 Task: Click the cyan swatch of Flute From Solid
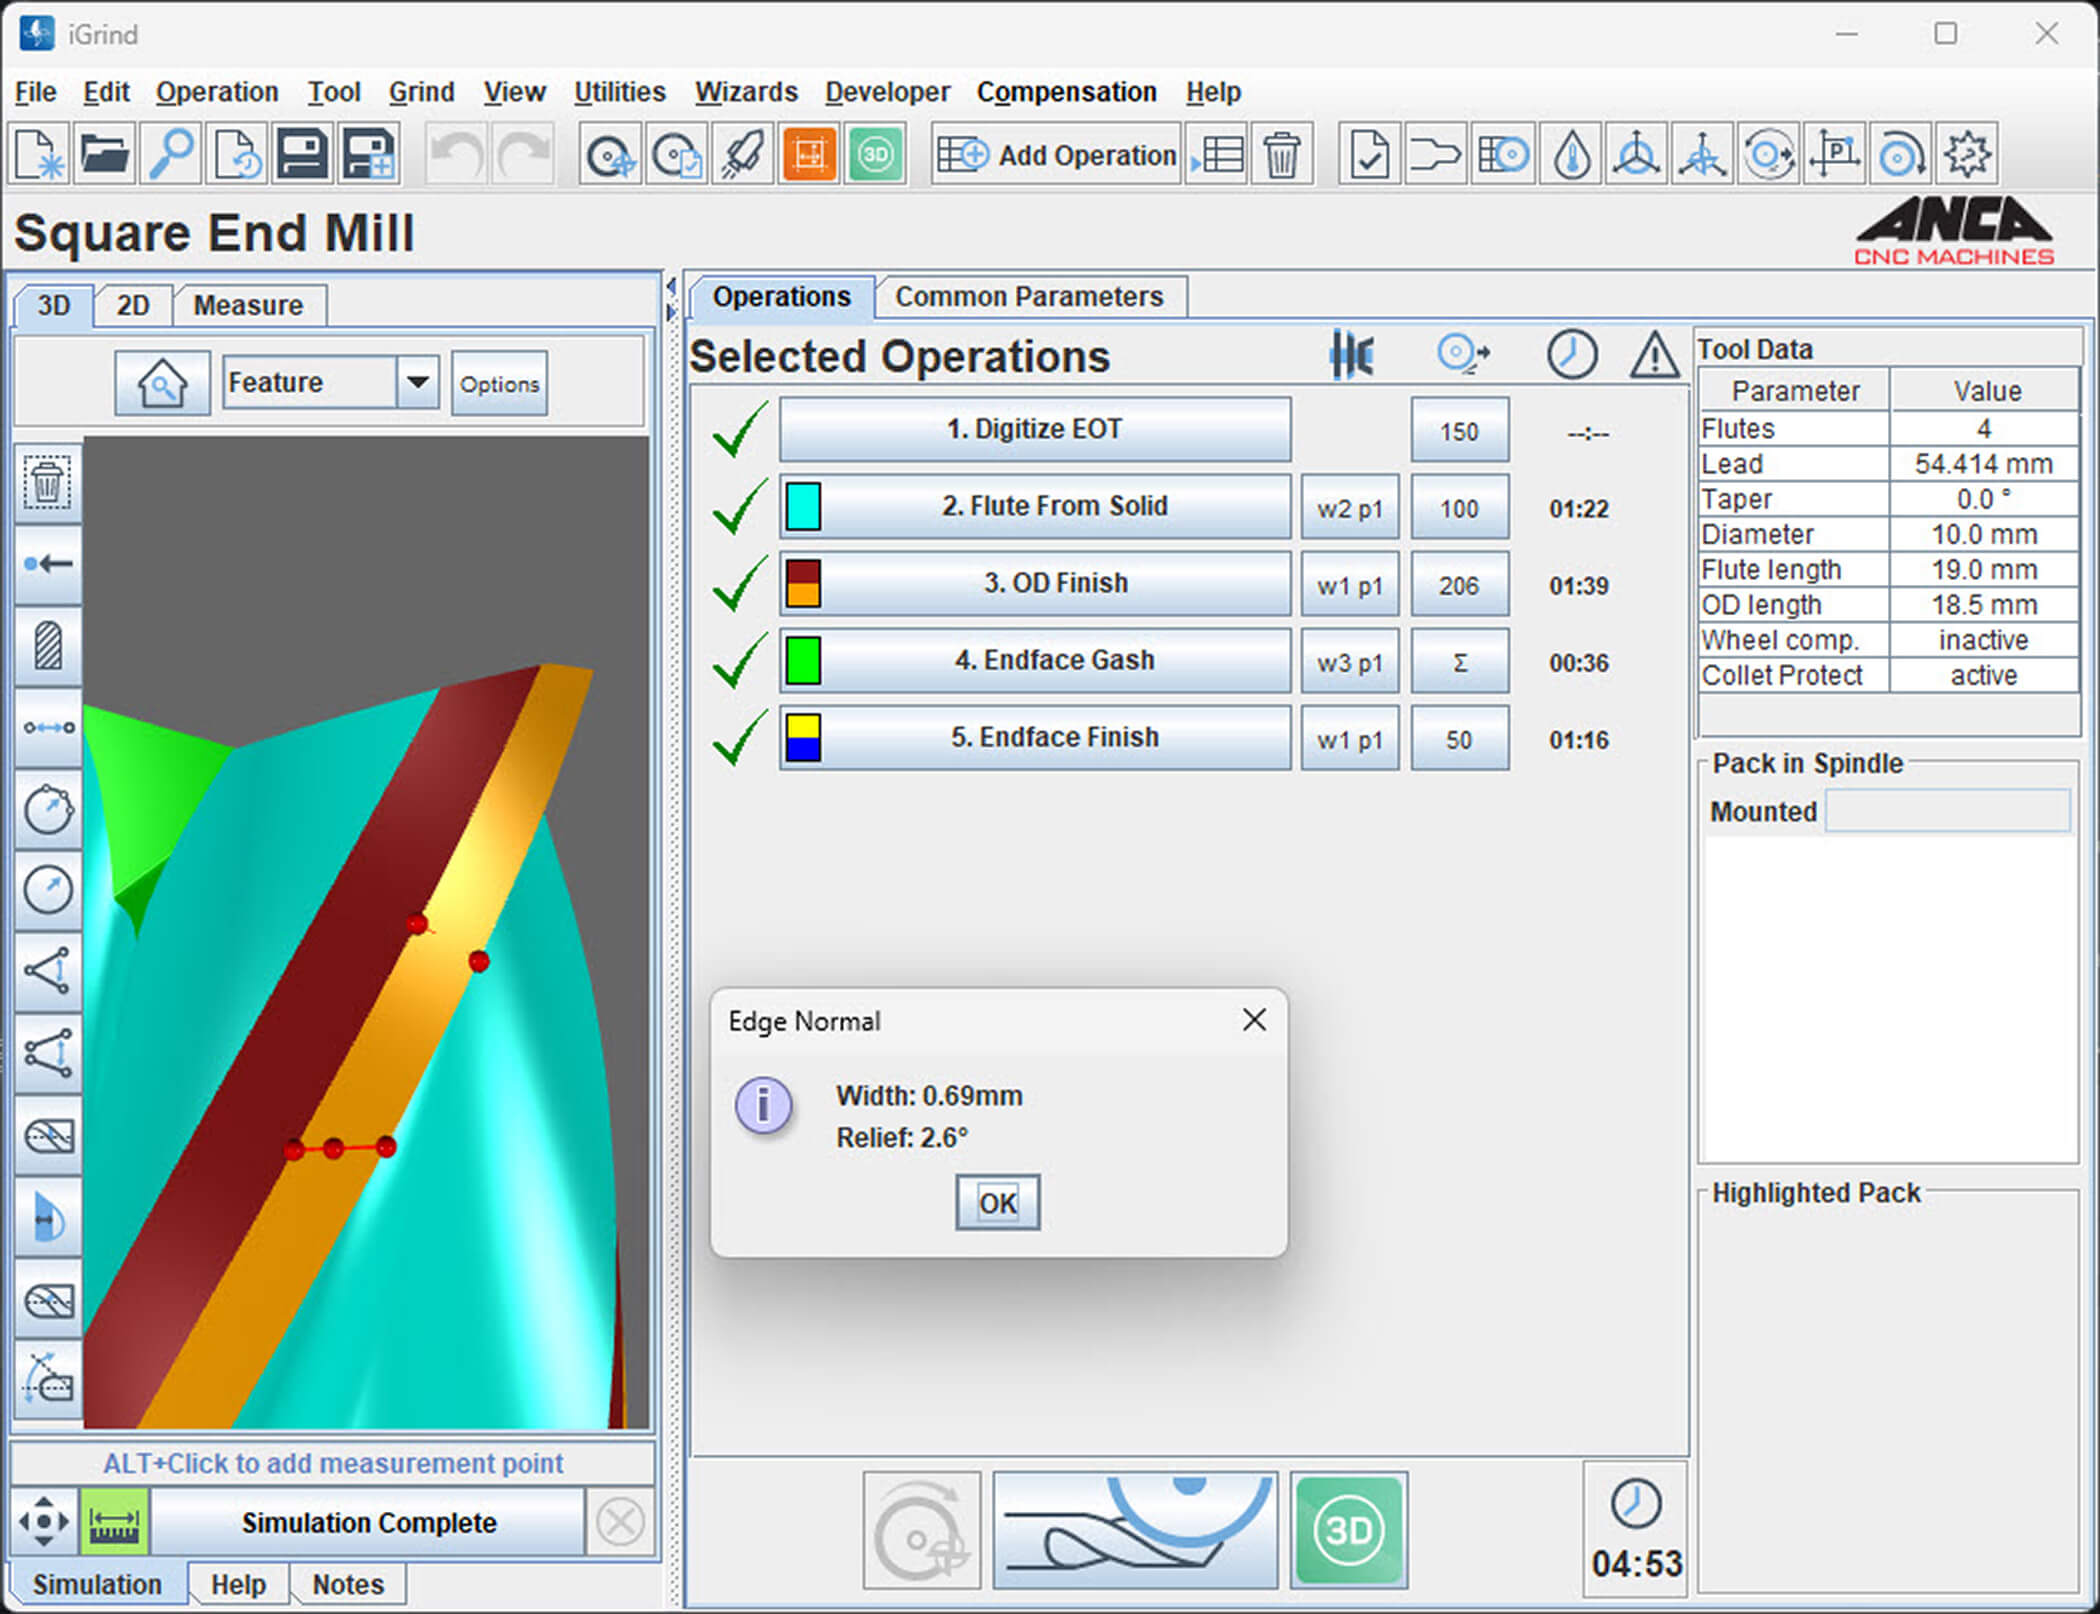[x=803, y=507]
